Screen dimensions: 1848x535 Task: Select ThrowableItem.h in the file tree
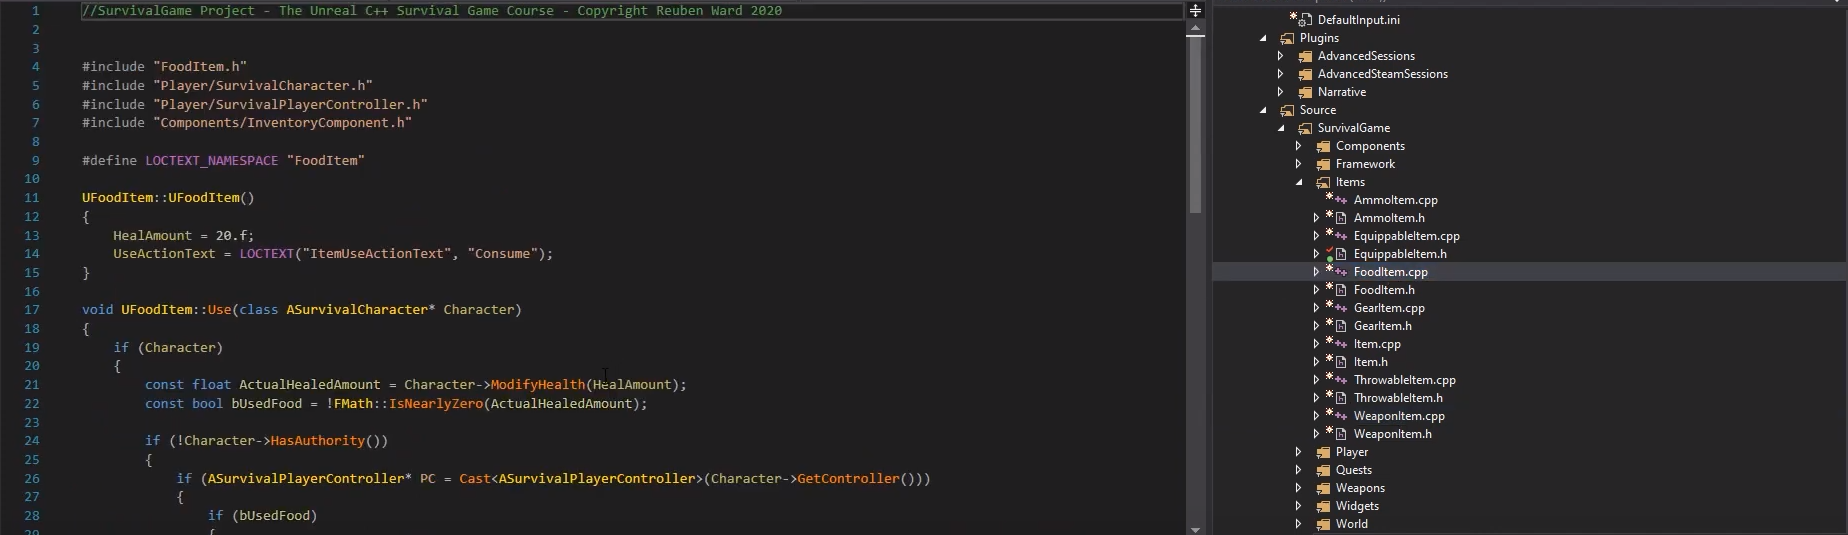pos(1397,398)
